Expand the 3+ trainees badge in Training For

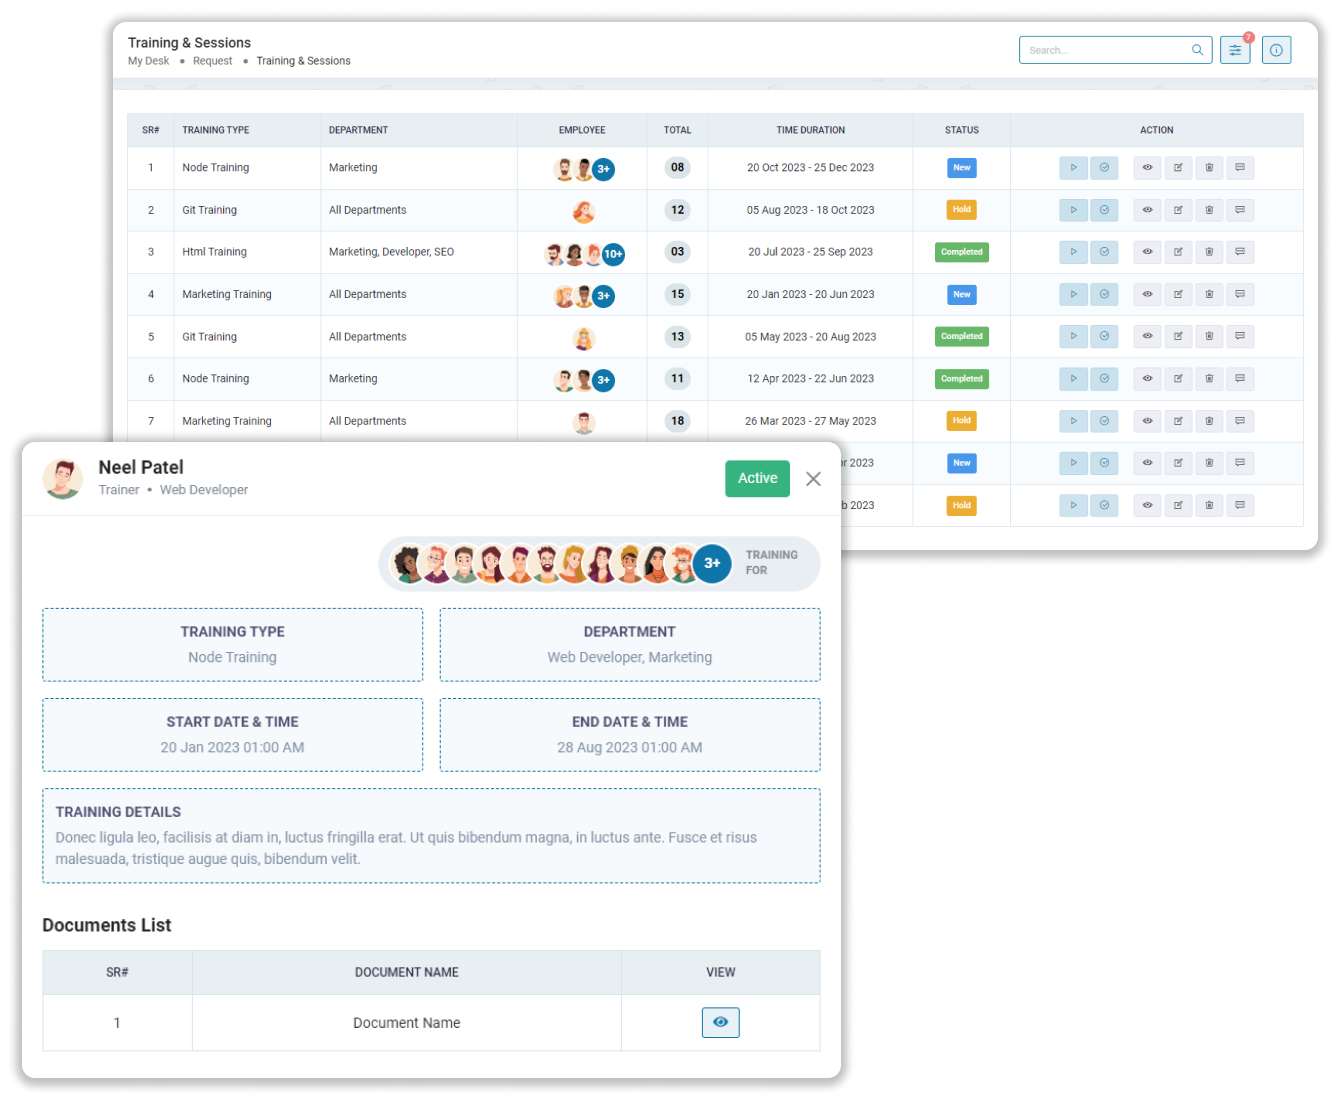[712, 563]
